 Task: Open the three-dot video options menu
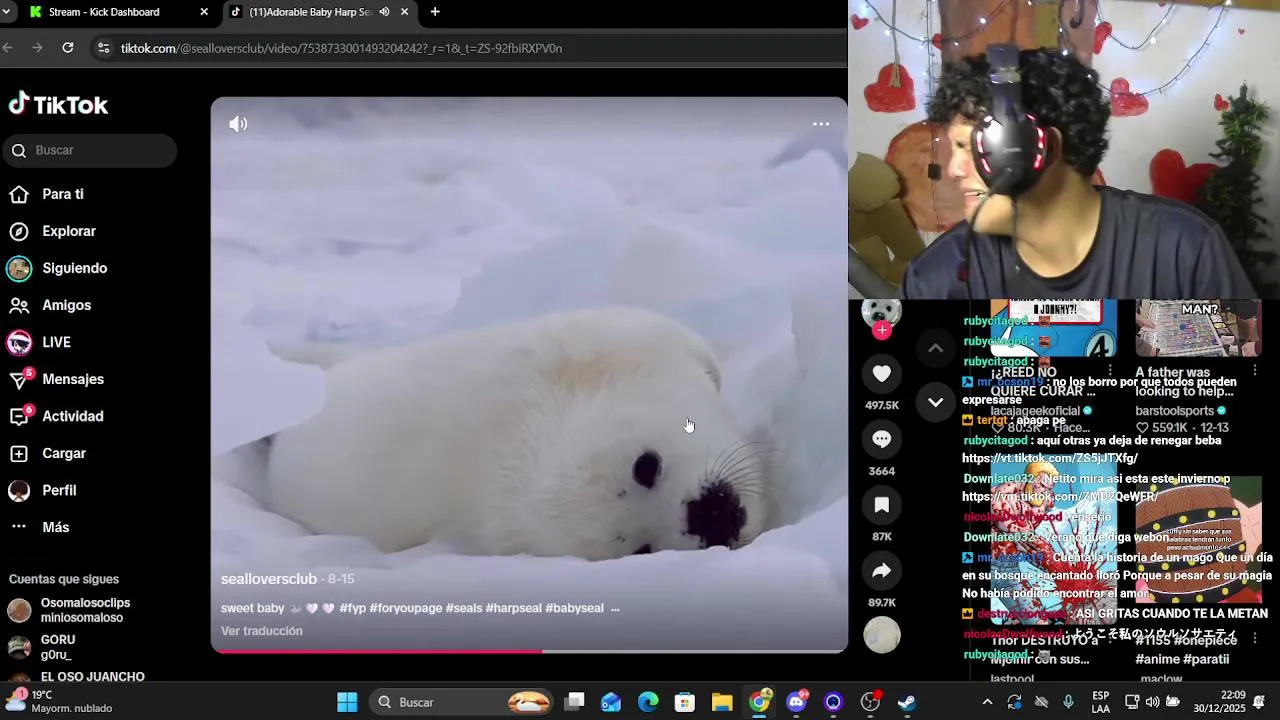[x=821, y=124]
